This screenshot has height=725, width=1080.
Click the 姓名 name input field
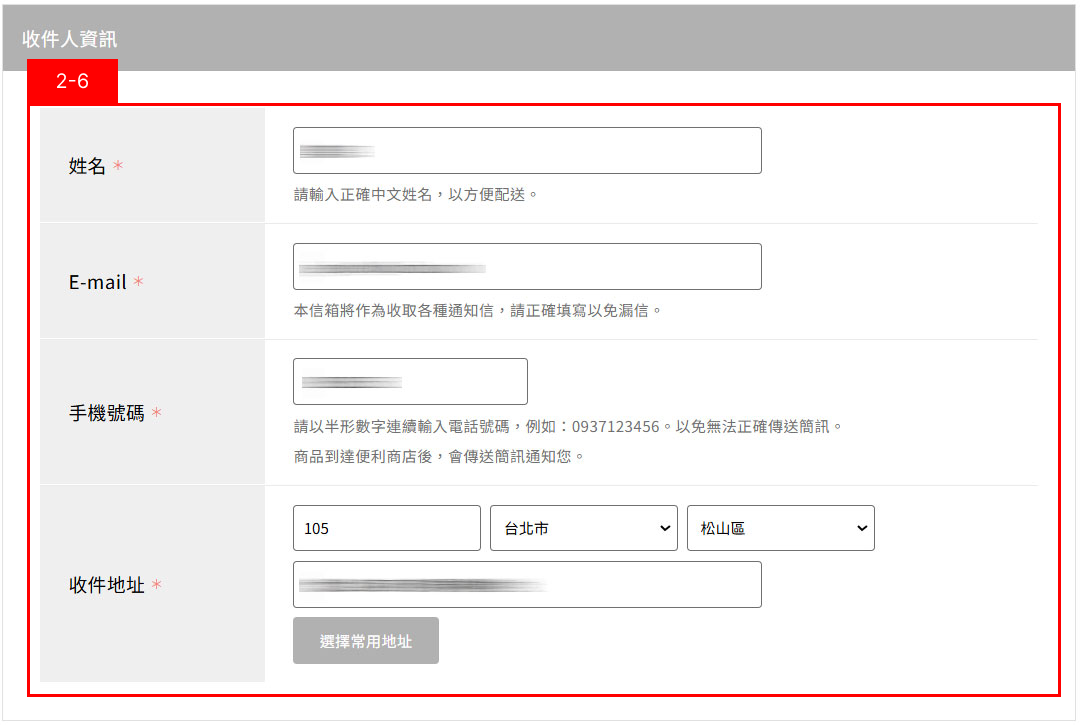(527, 151)
